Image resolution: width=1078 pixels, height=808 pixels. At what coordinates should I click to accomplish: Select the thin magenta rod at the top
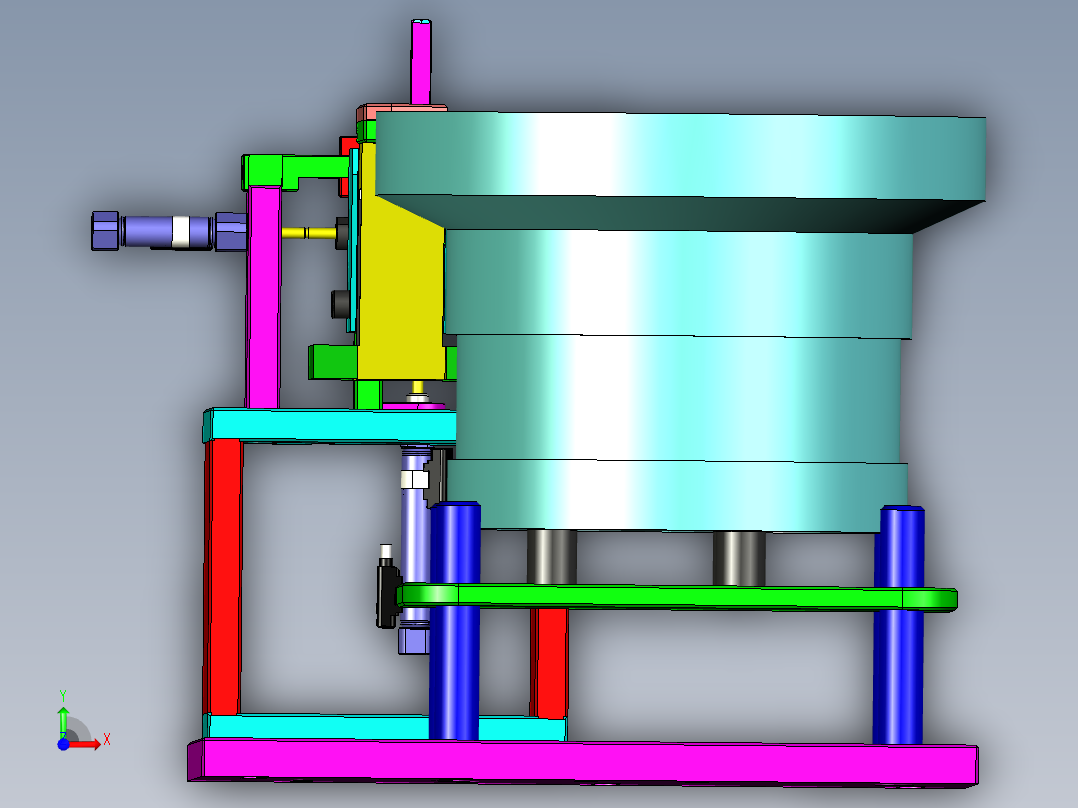click(x=421, y=62)
